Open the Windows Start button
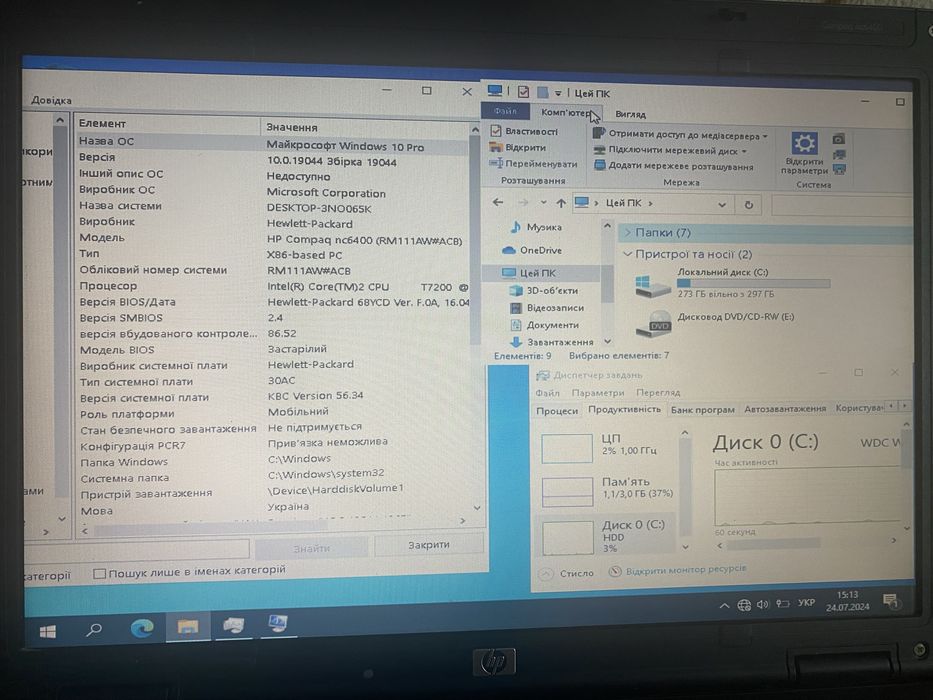Screen dimensions: 933x700 point(48,631)
